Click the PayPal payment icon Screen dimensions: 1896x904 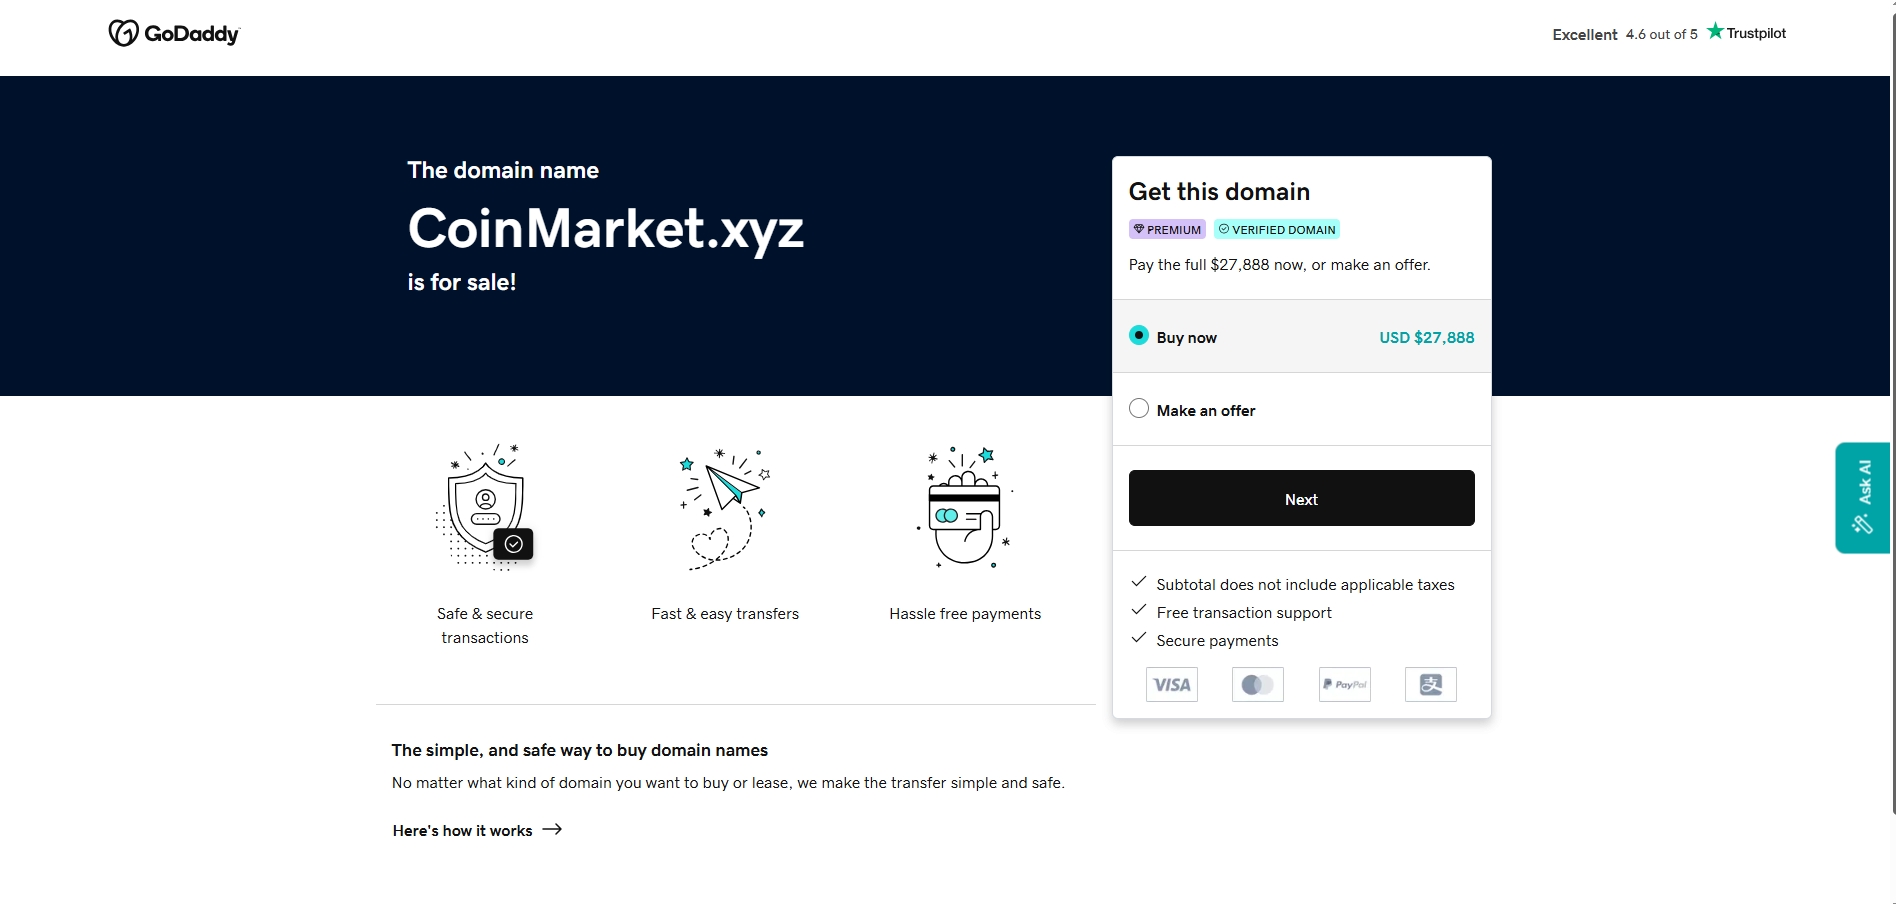coord(1344,684)
